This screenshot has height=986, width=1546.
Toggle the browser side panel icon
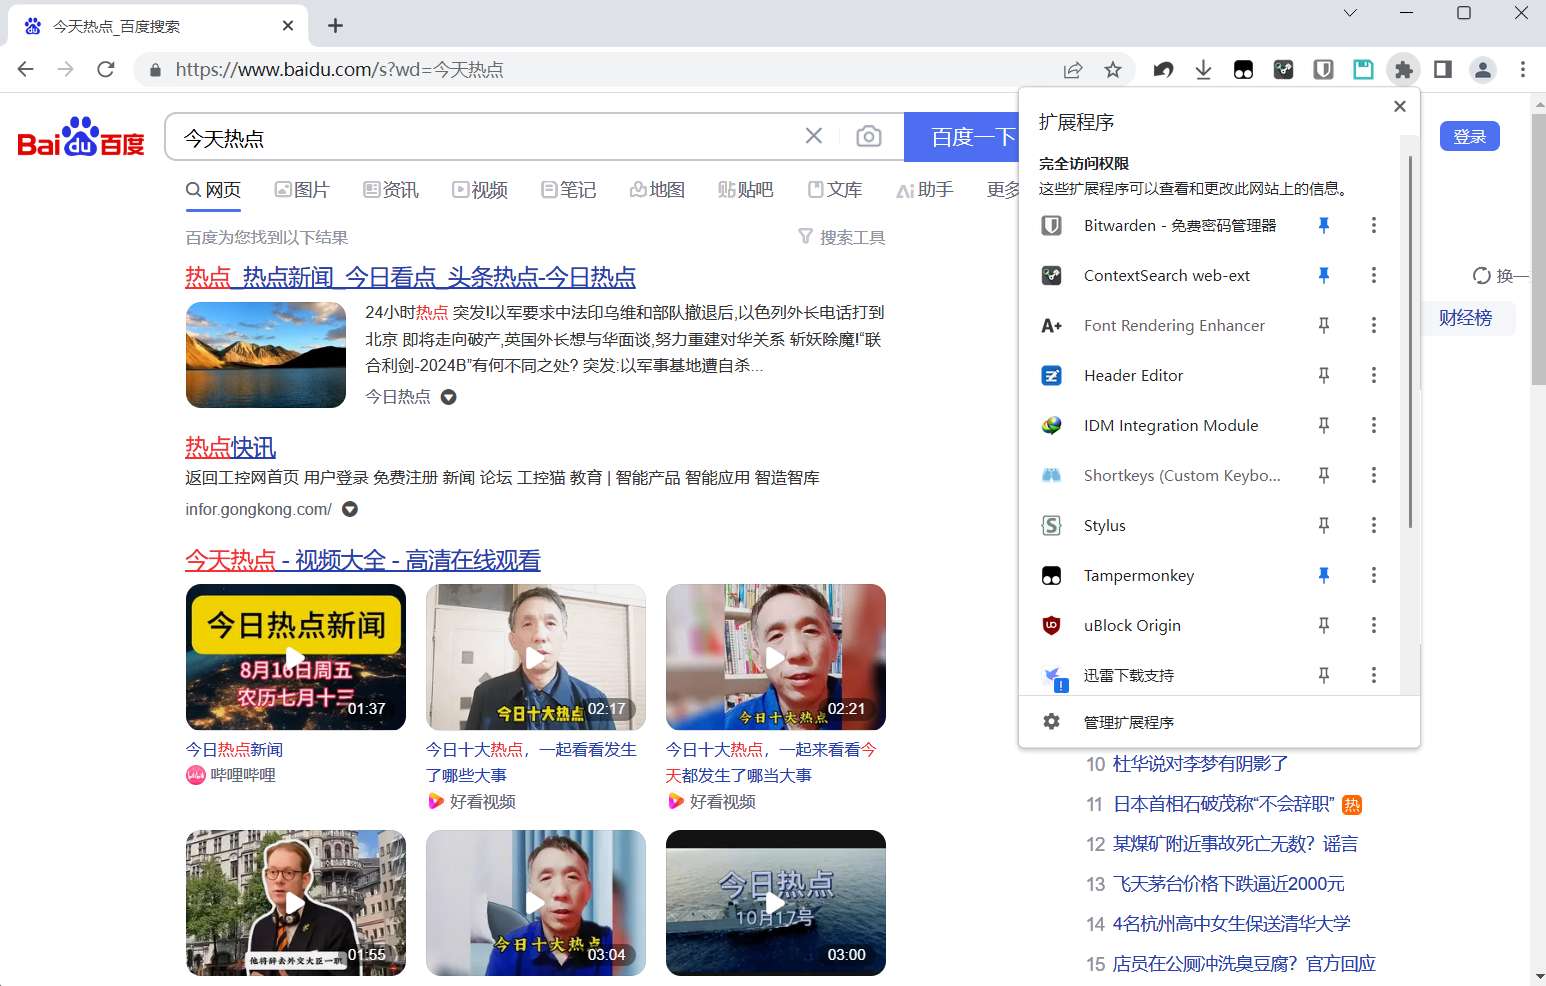pos(1443,69)
